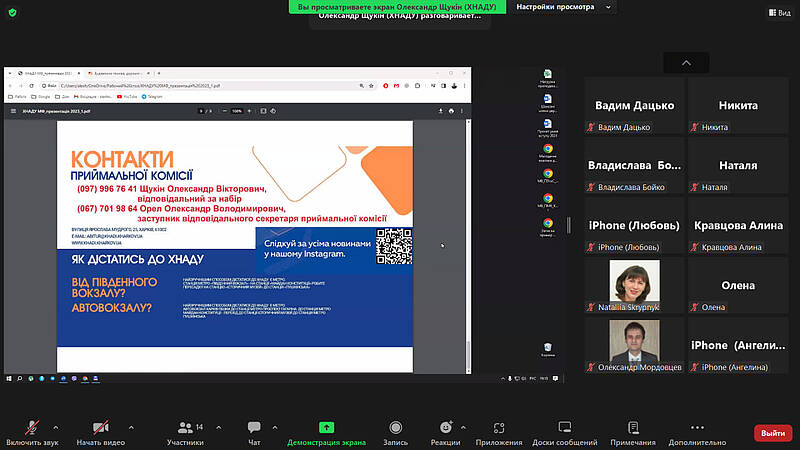Viewport: 800px width, 450px height.
Task: Open the Notes (Примечания) tool
Action: pos(633,427)
